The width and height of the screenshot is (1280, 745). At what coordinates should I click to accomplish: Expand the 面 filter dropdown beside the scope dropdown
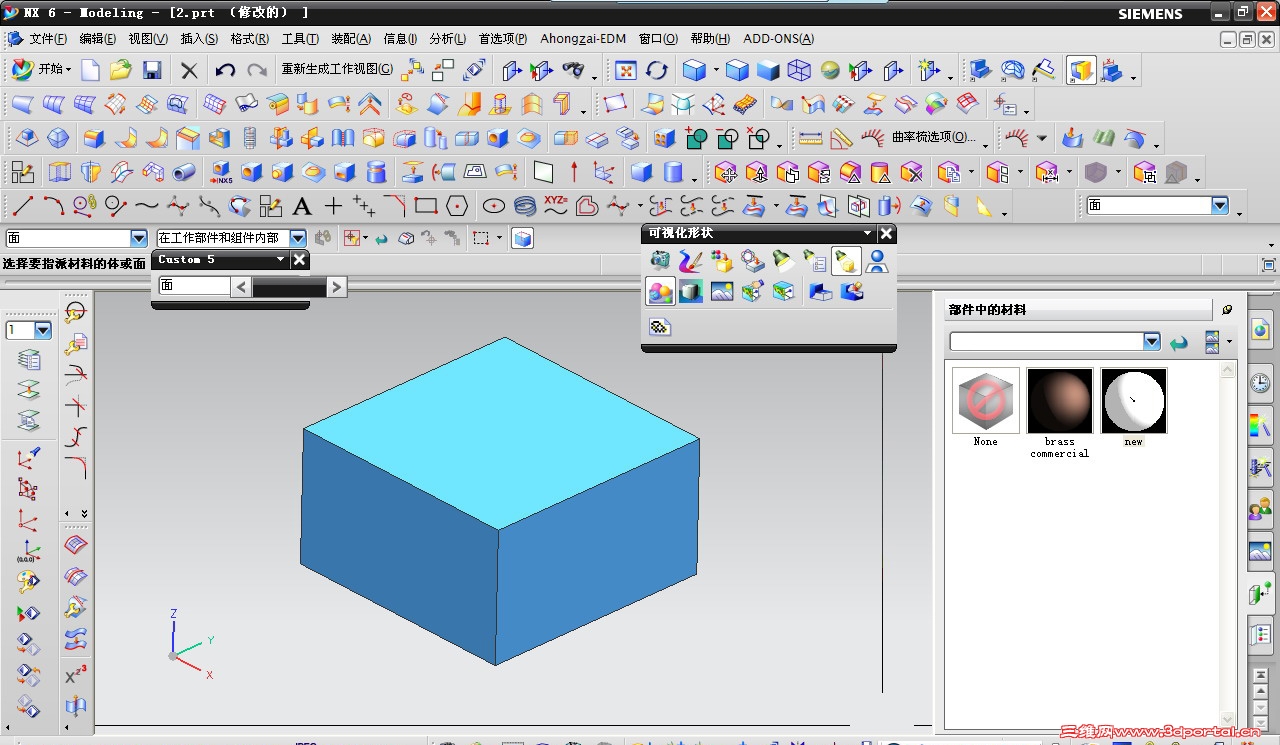pos(139,238)
